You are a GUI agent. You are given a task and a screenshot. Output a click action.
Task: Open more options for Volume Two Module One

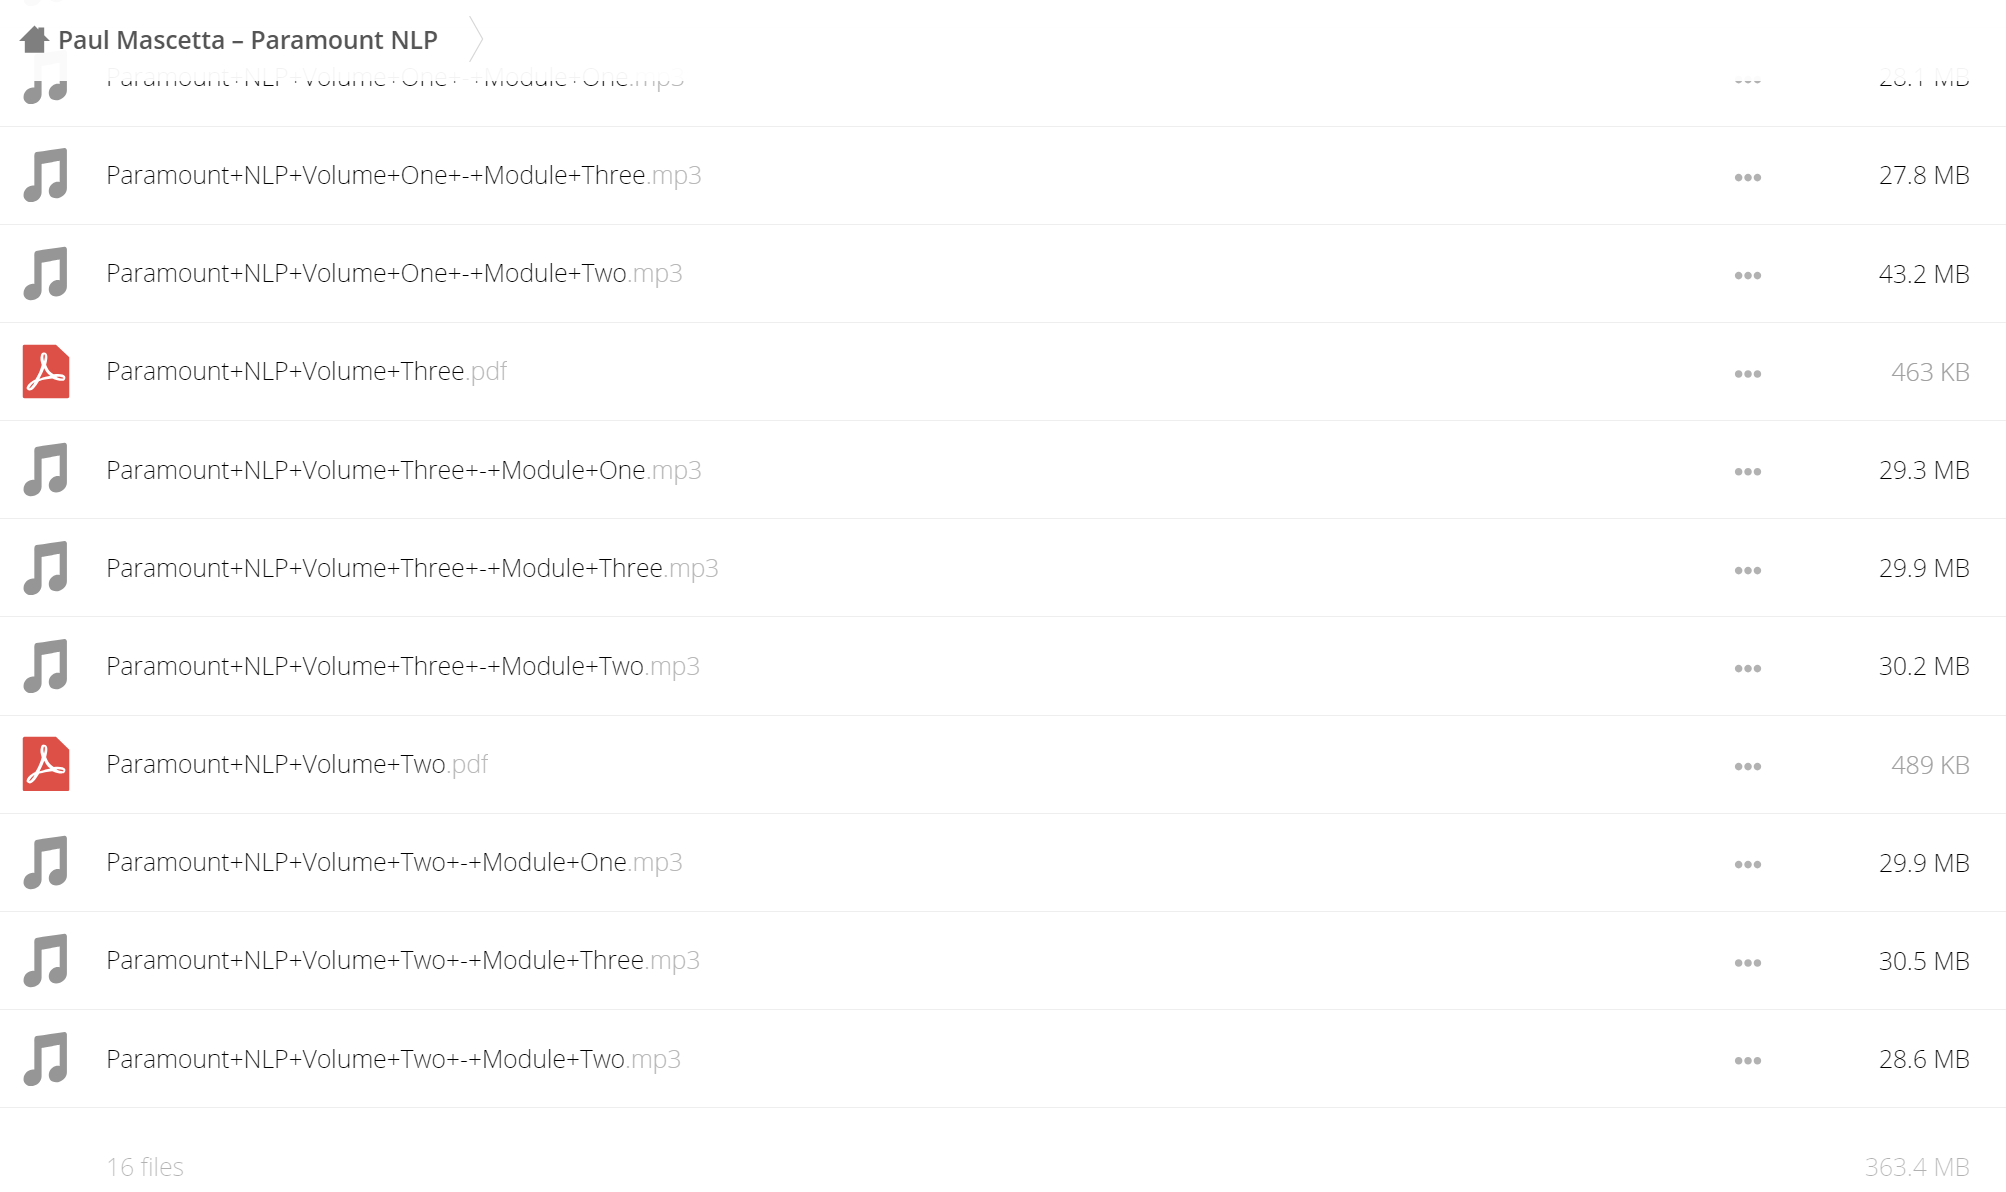coord(1747,864)
